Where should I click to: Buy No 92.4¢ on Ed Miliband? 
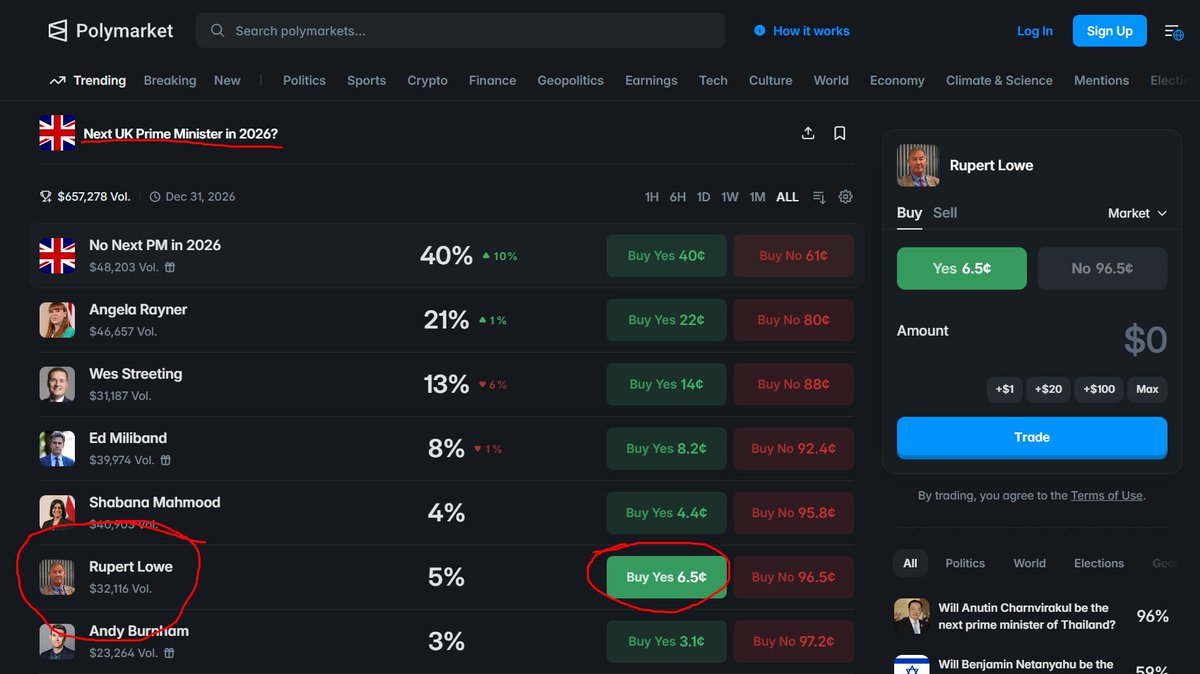point(793,448)
